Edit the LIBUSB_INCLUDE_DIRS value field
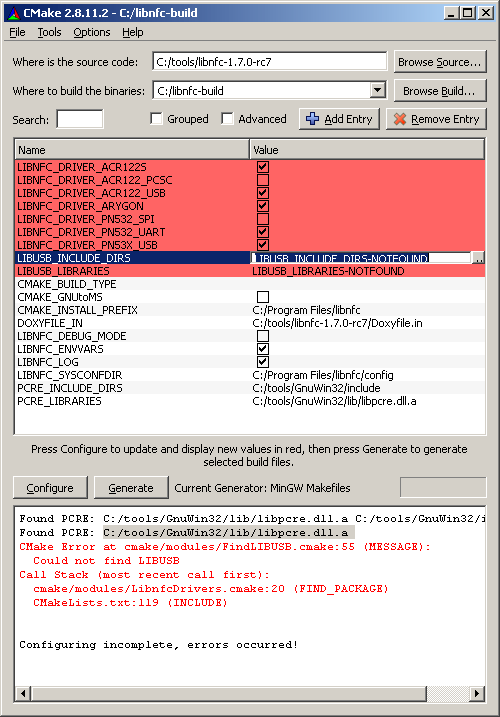This screenshot has width=500, height=717. point(360,258)
